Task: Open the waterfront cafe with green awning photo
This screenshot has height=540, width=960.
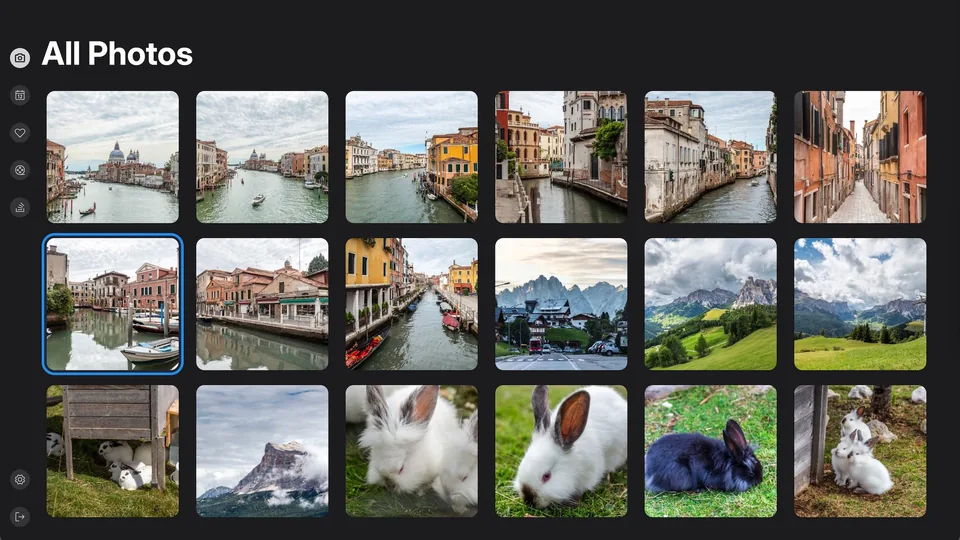Action: coord(262,304)
